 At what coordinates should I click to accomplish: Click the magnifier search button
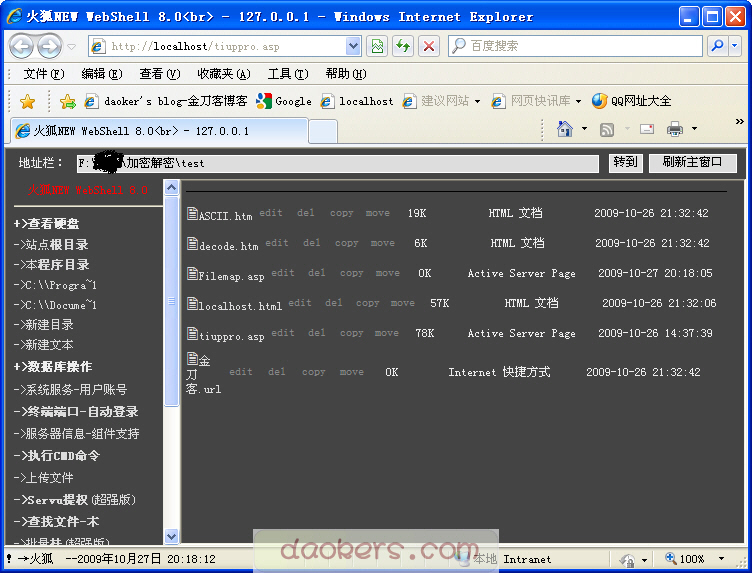[718, 46]
